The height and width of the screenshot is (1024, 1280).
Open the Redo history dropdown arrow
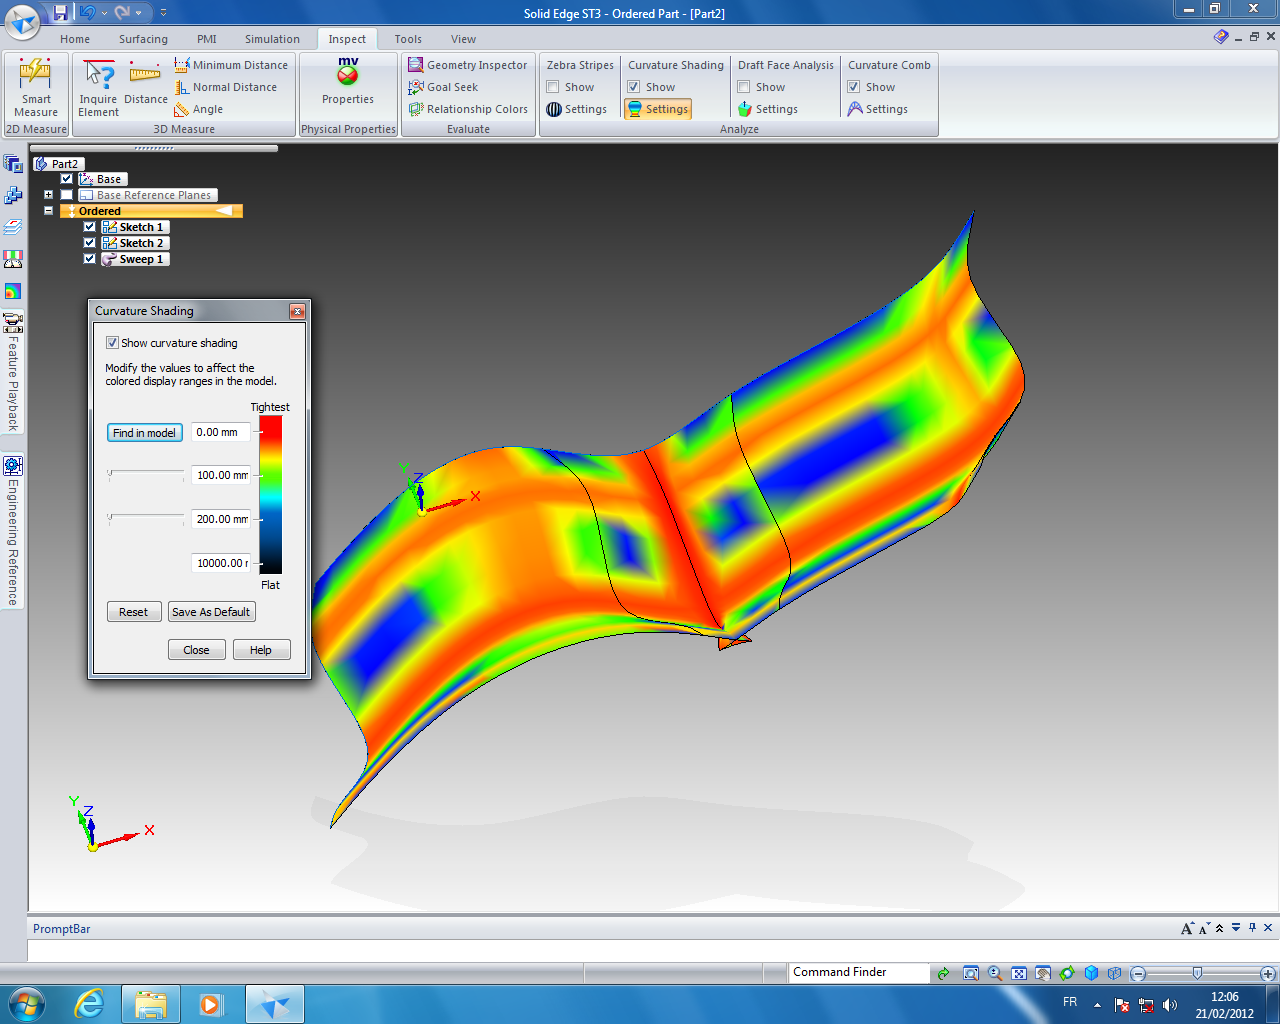click(x=139, y=13)
